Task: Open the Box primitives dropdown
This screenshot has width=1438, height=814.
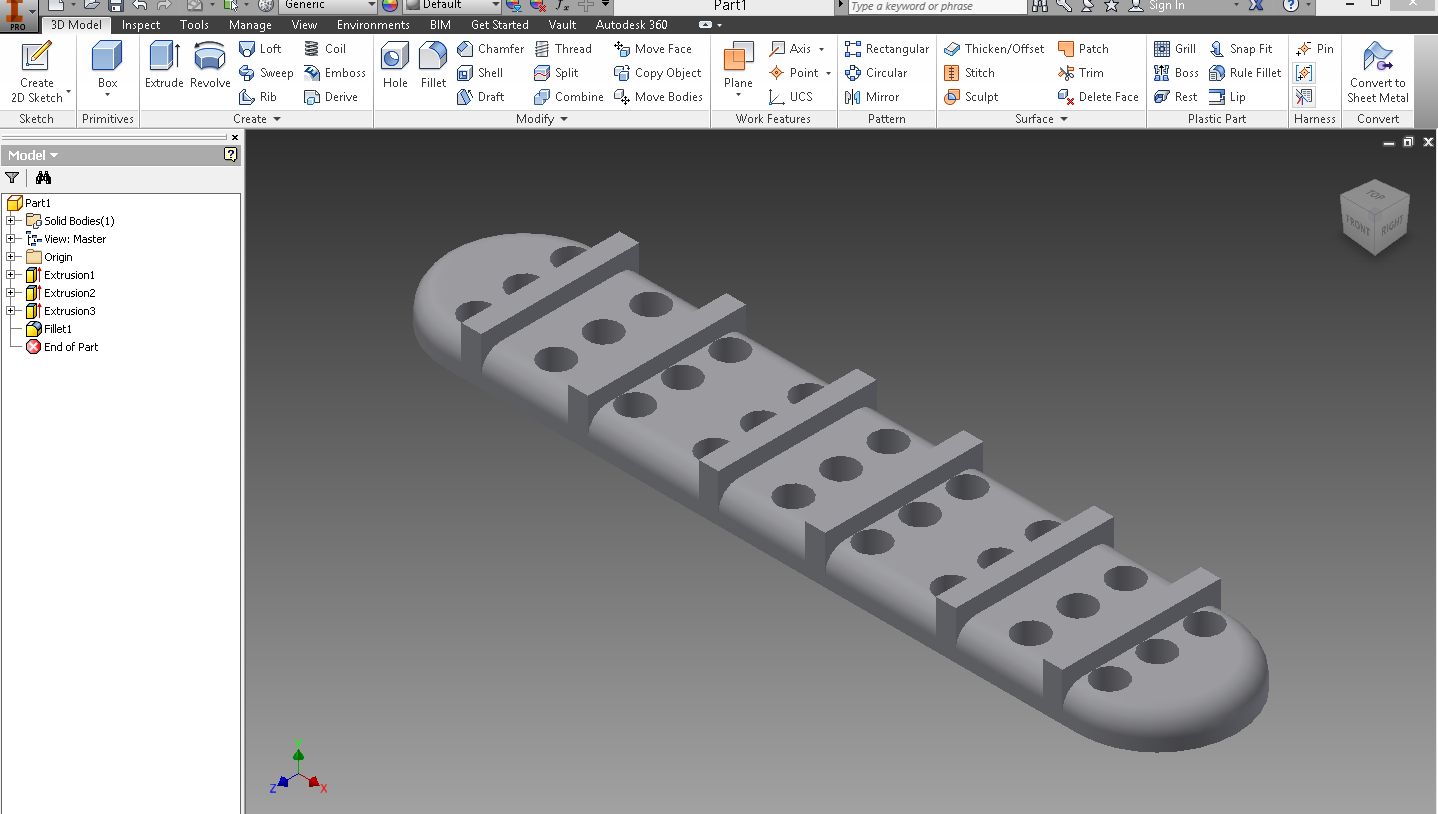Action: click(x=107, y=96)
